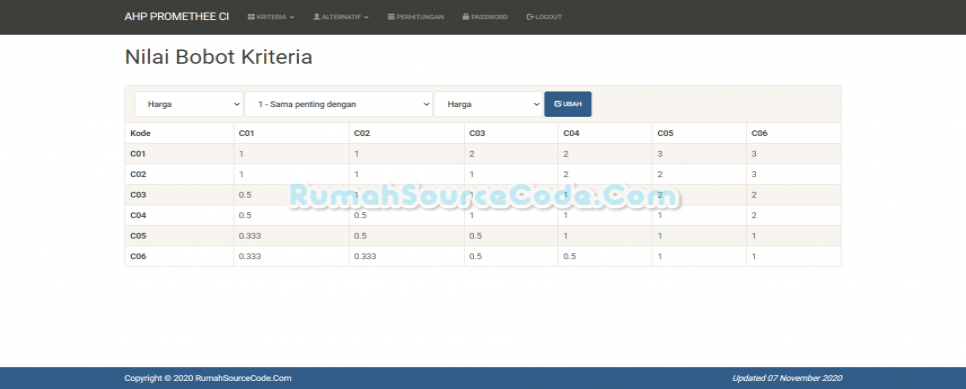The height and width of the screenshot is (389, 966).
Task: Click value 2 in row C02 column C04
Action: coord(566,174)
